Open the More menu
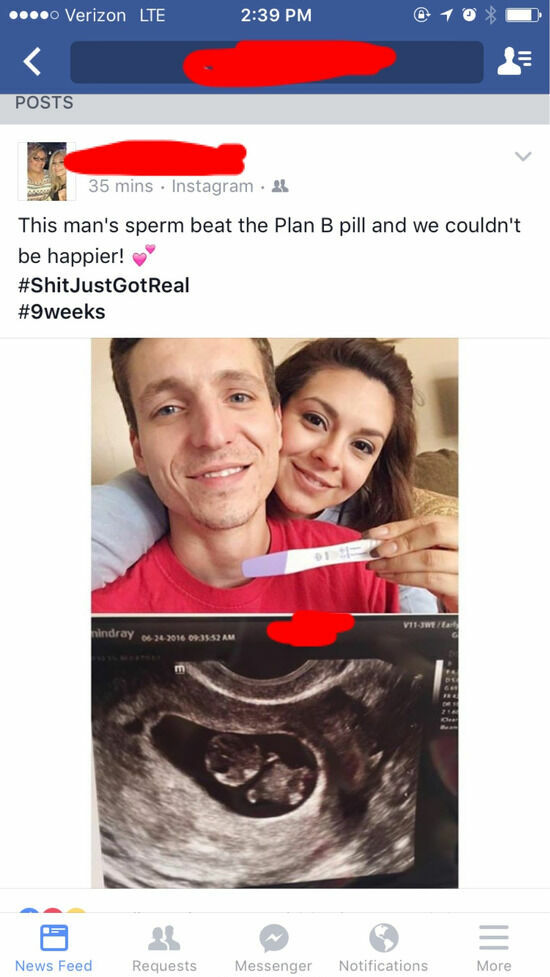The width and height of the screenshot is (550, 977). point(494,947)
